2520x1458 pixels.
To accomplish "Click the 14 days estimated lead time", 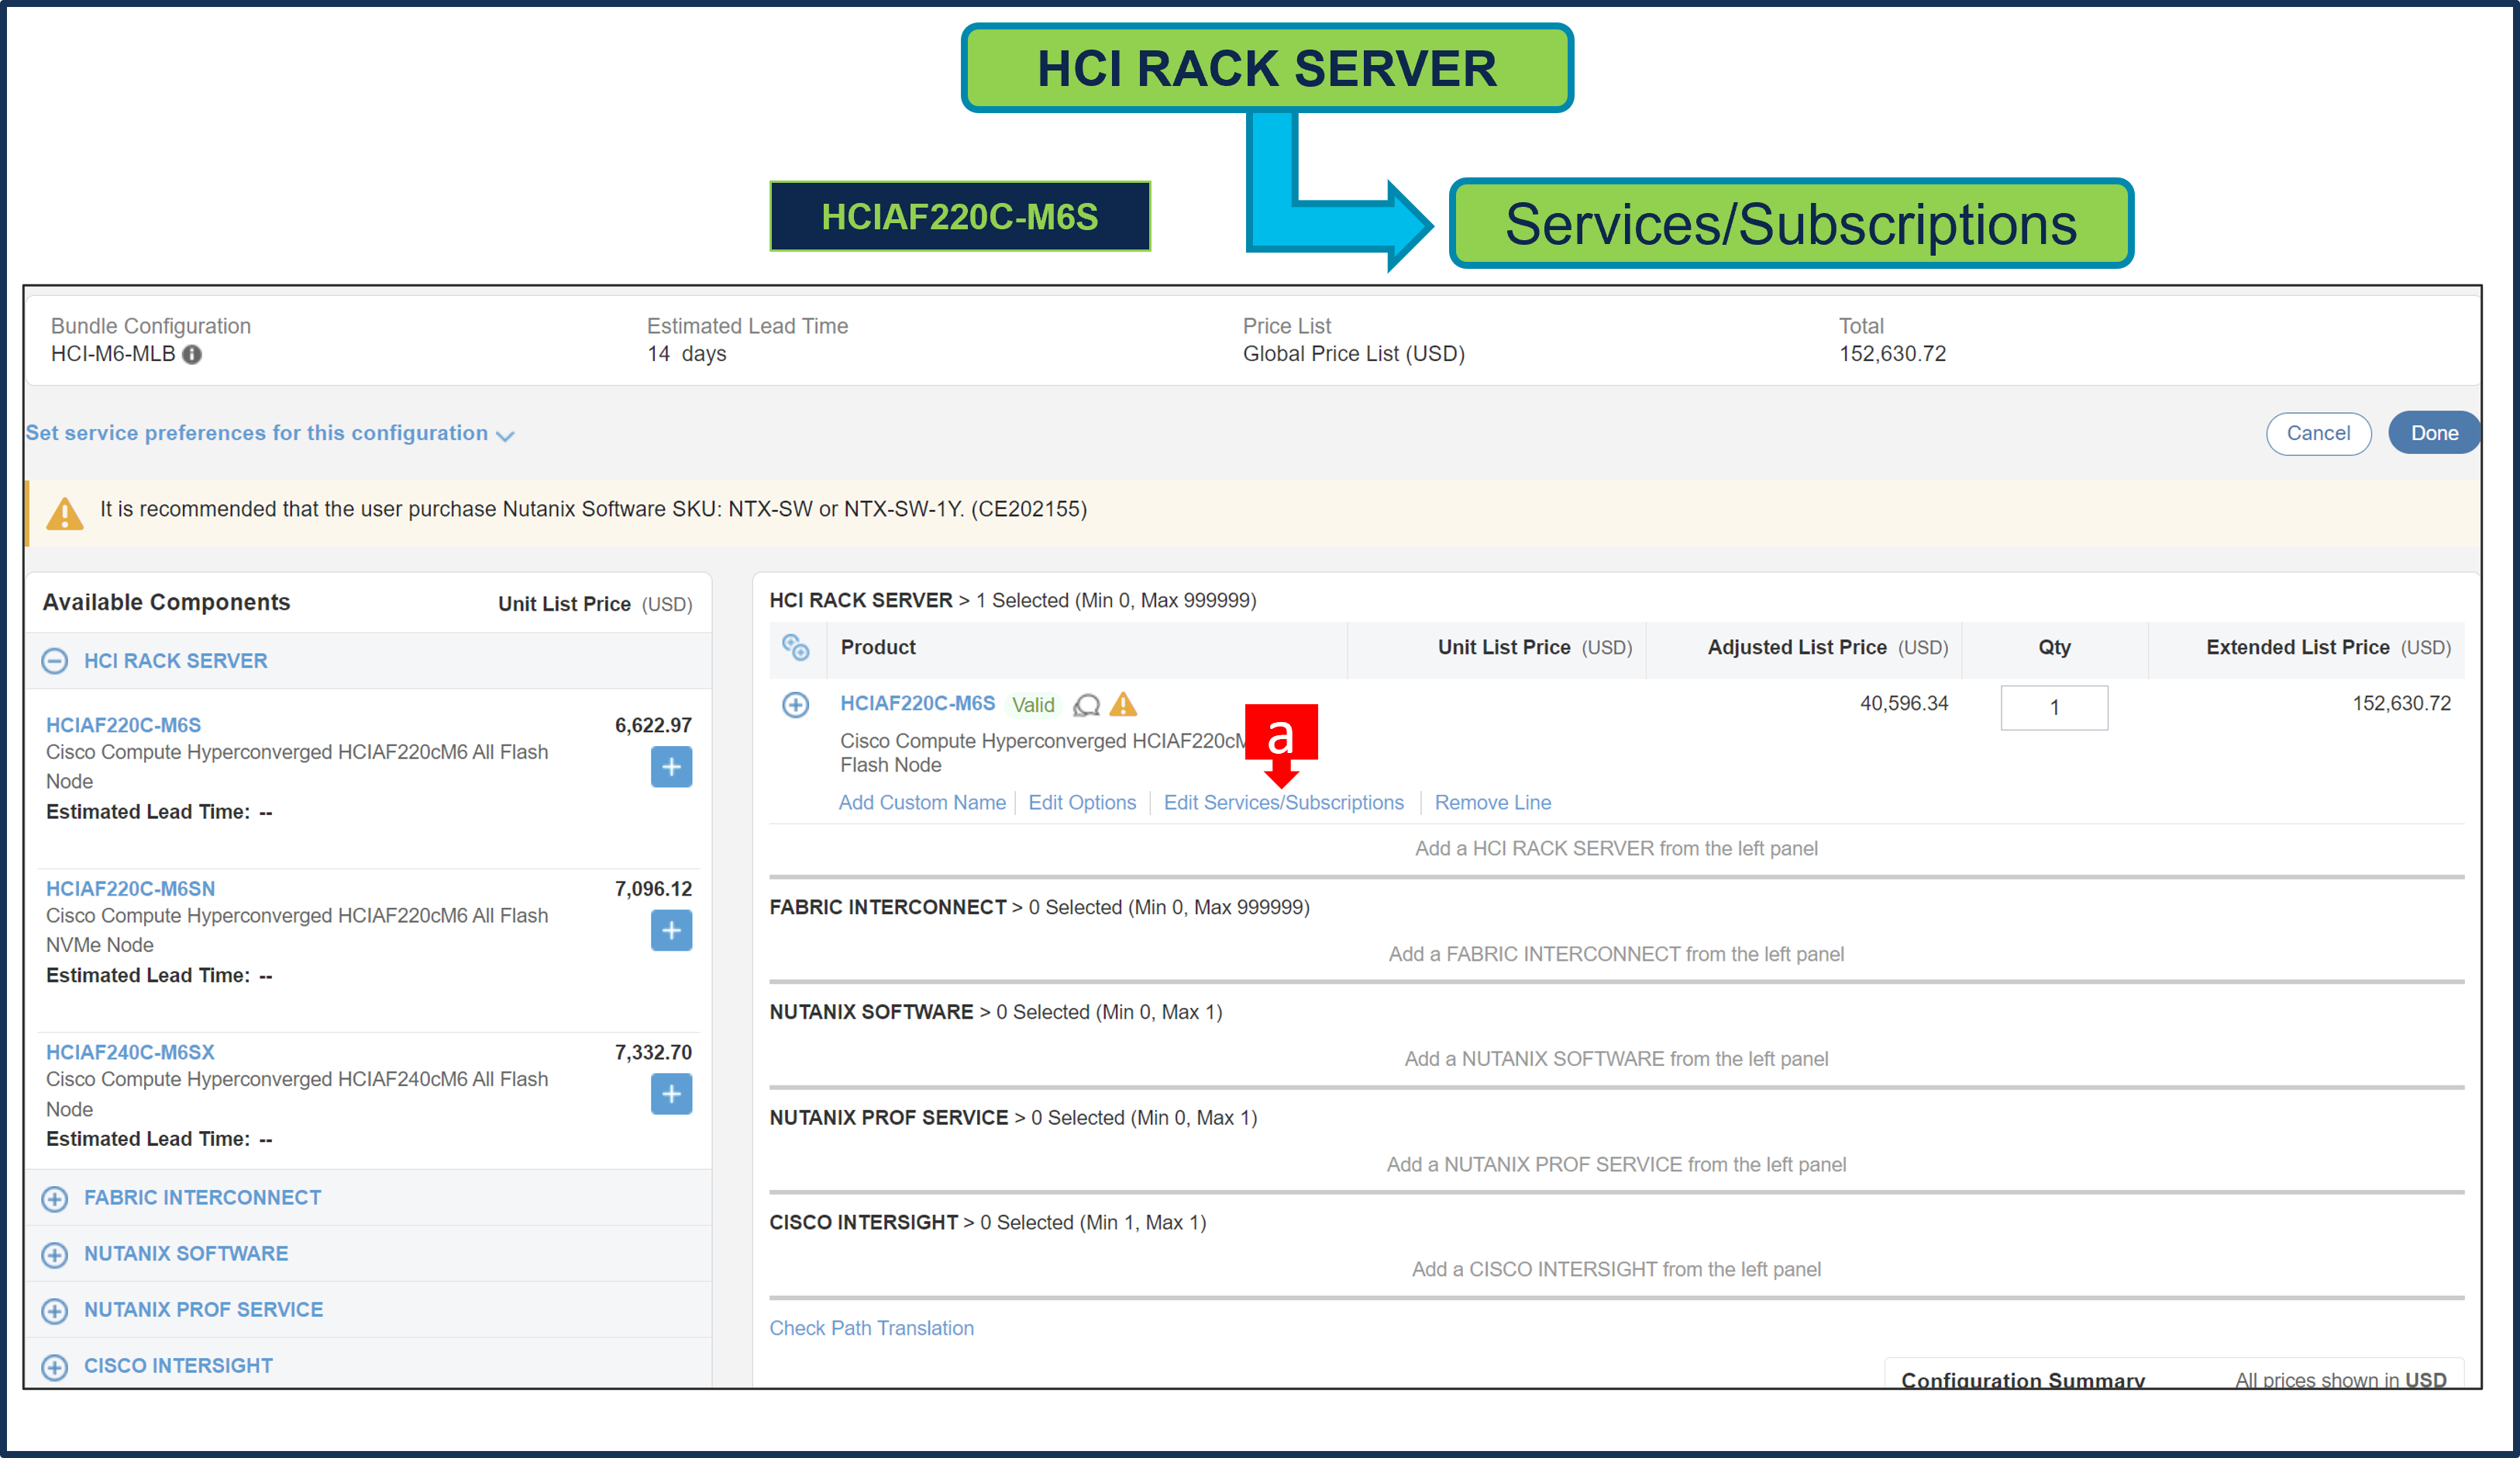I will click(686, 354).
